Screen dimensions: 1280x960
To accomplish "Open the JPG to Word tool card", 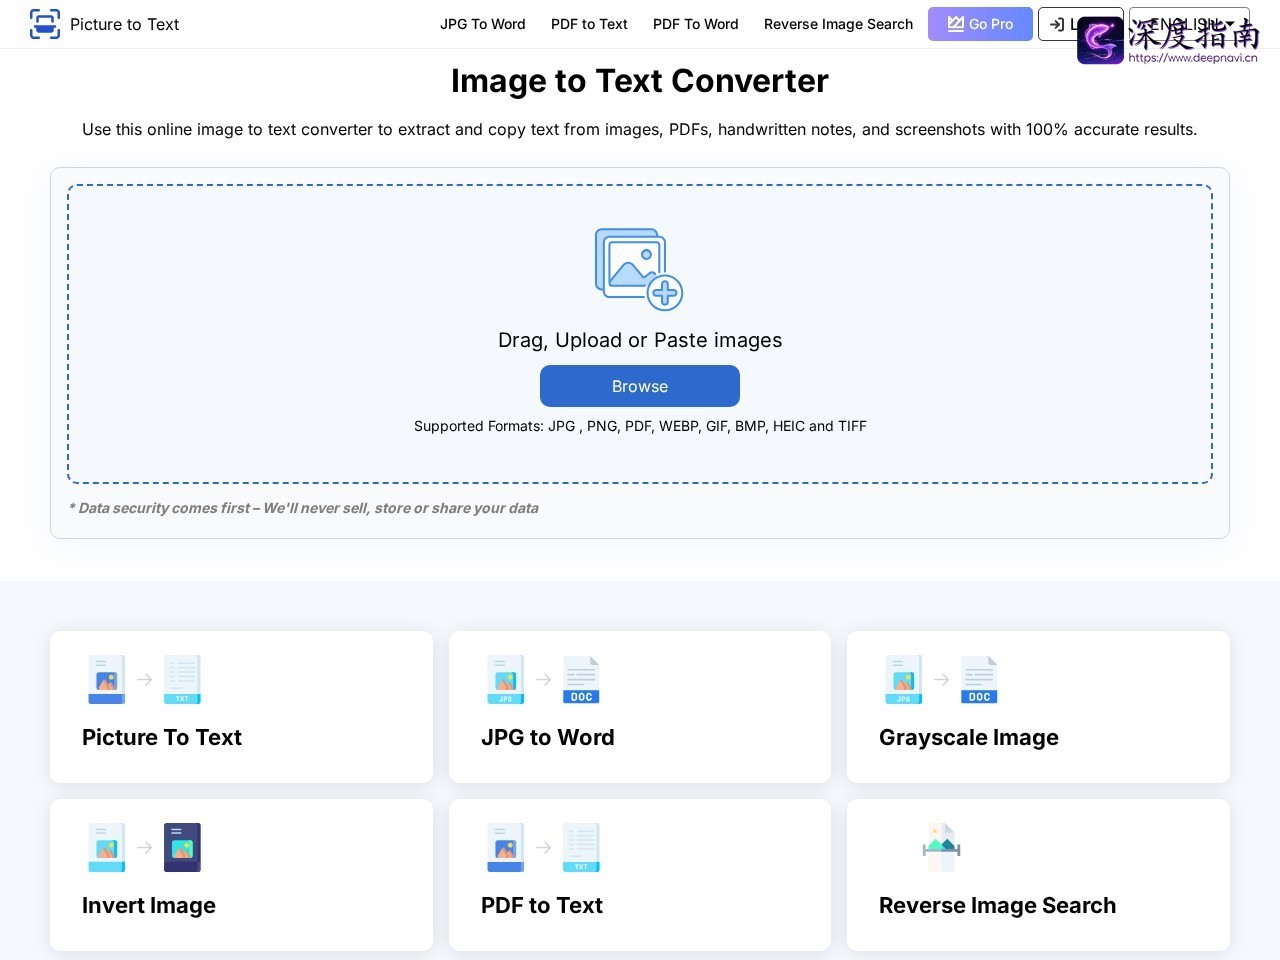I will coord(640,707).
